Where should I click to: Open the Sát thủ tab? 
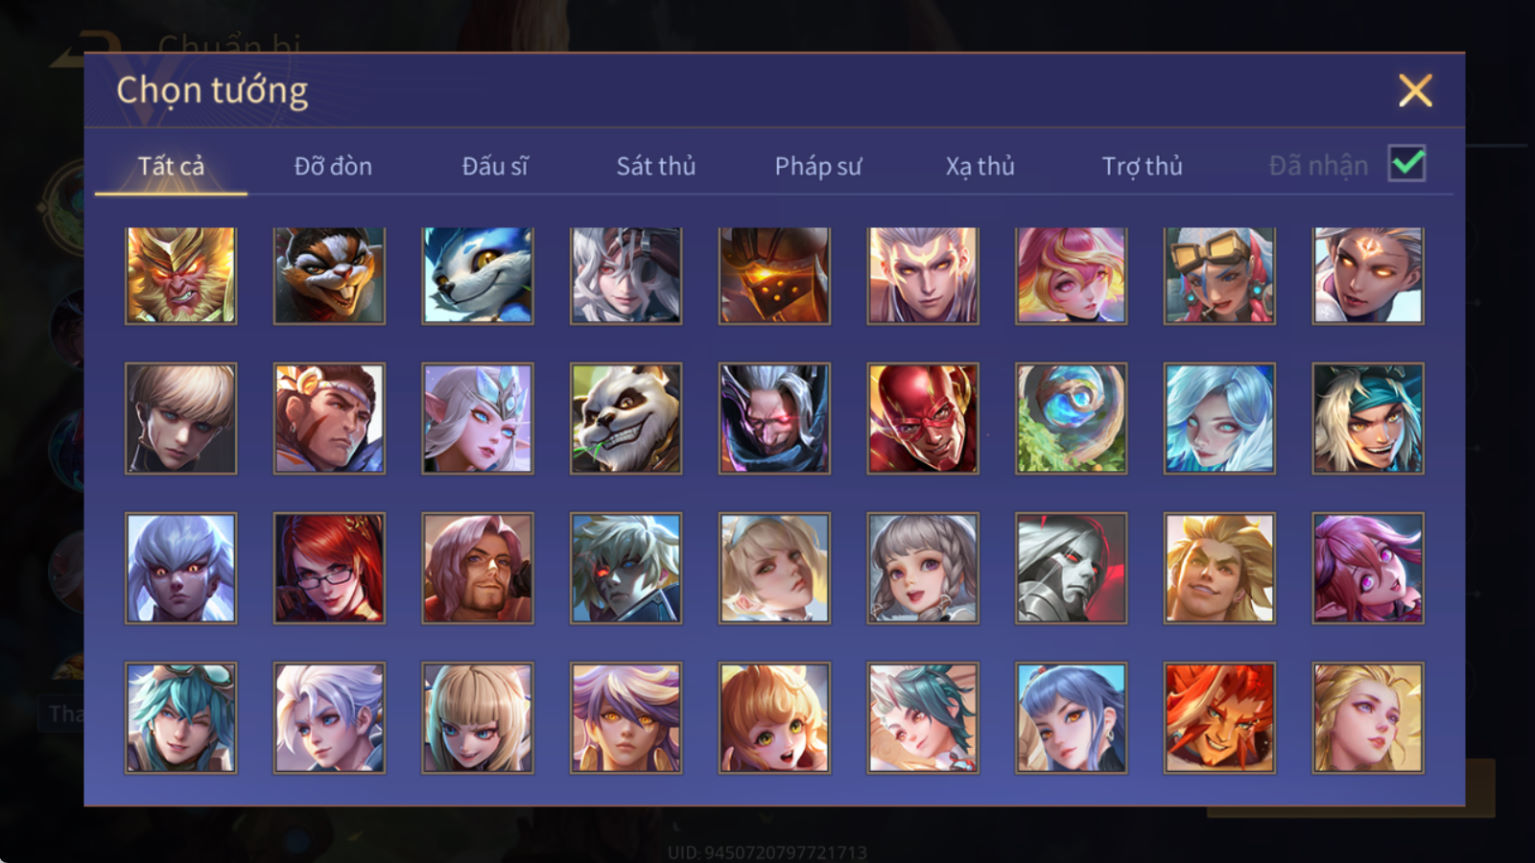[656, 166]
